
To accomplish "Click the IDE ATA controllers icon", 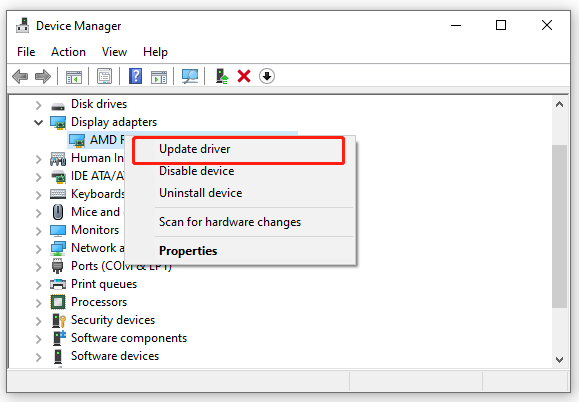I will (58, 176).
